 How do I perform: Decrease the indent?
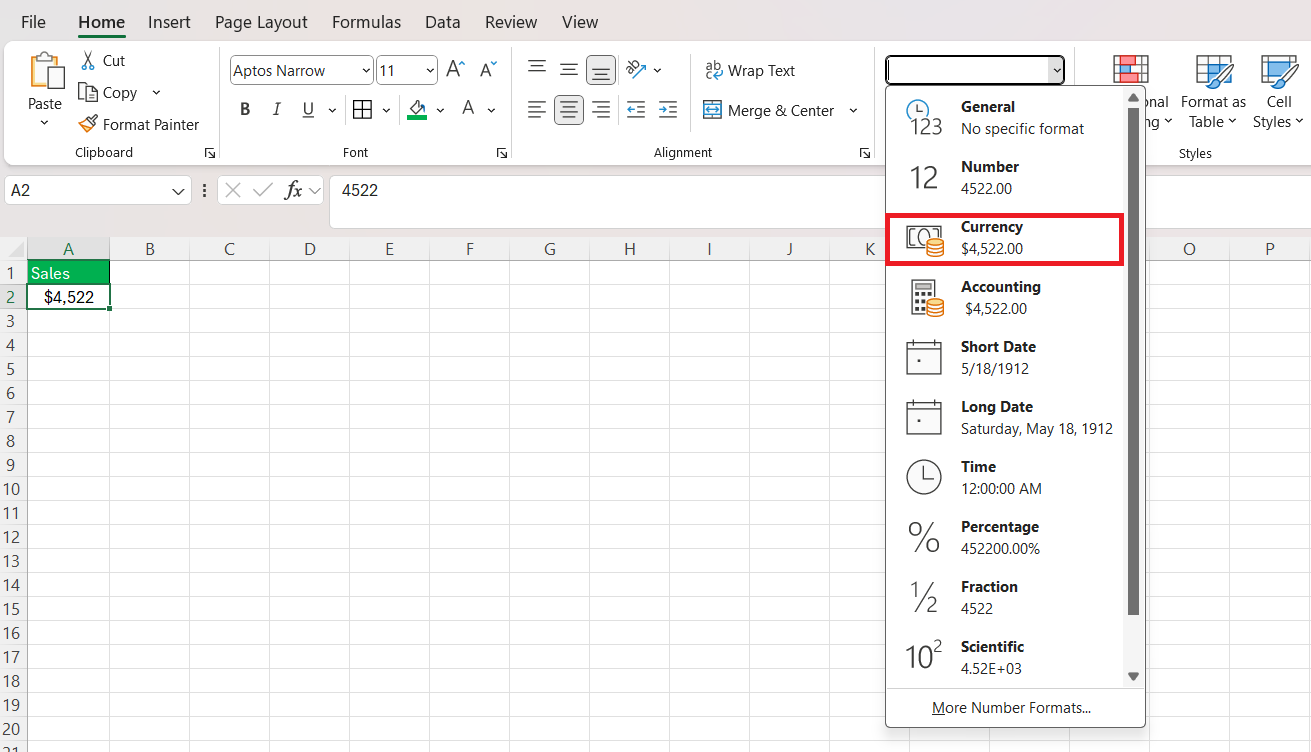636,110
